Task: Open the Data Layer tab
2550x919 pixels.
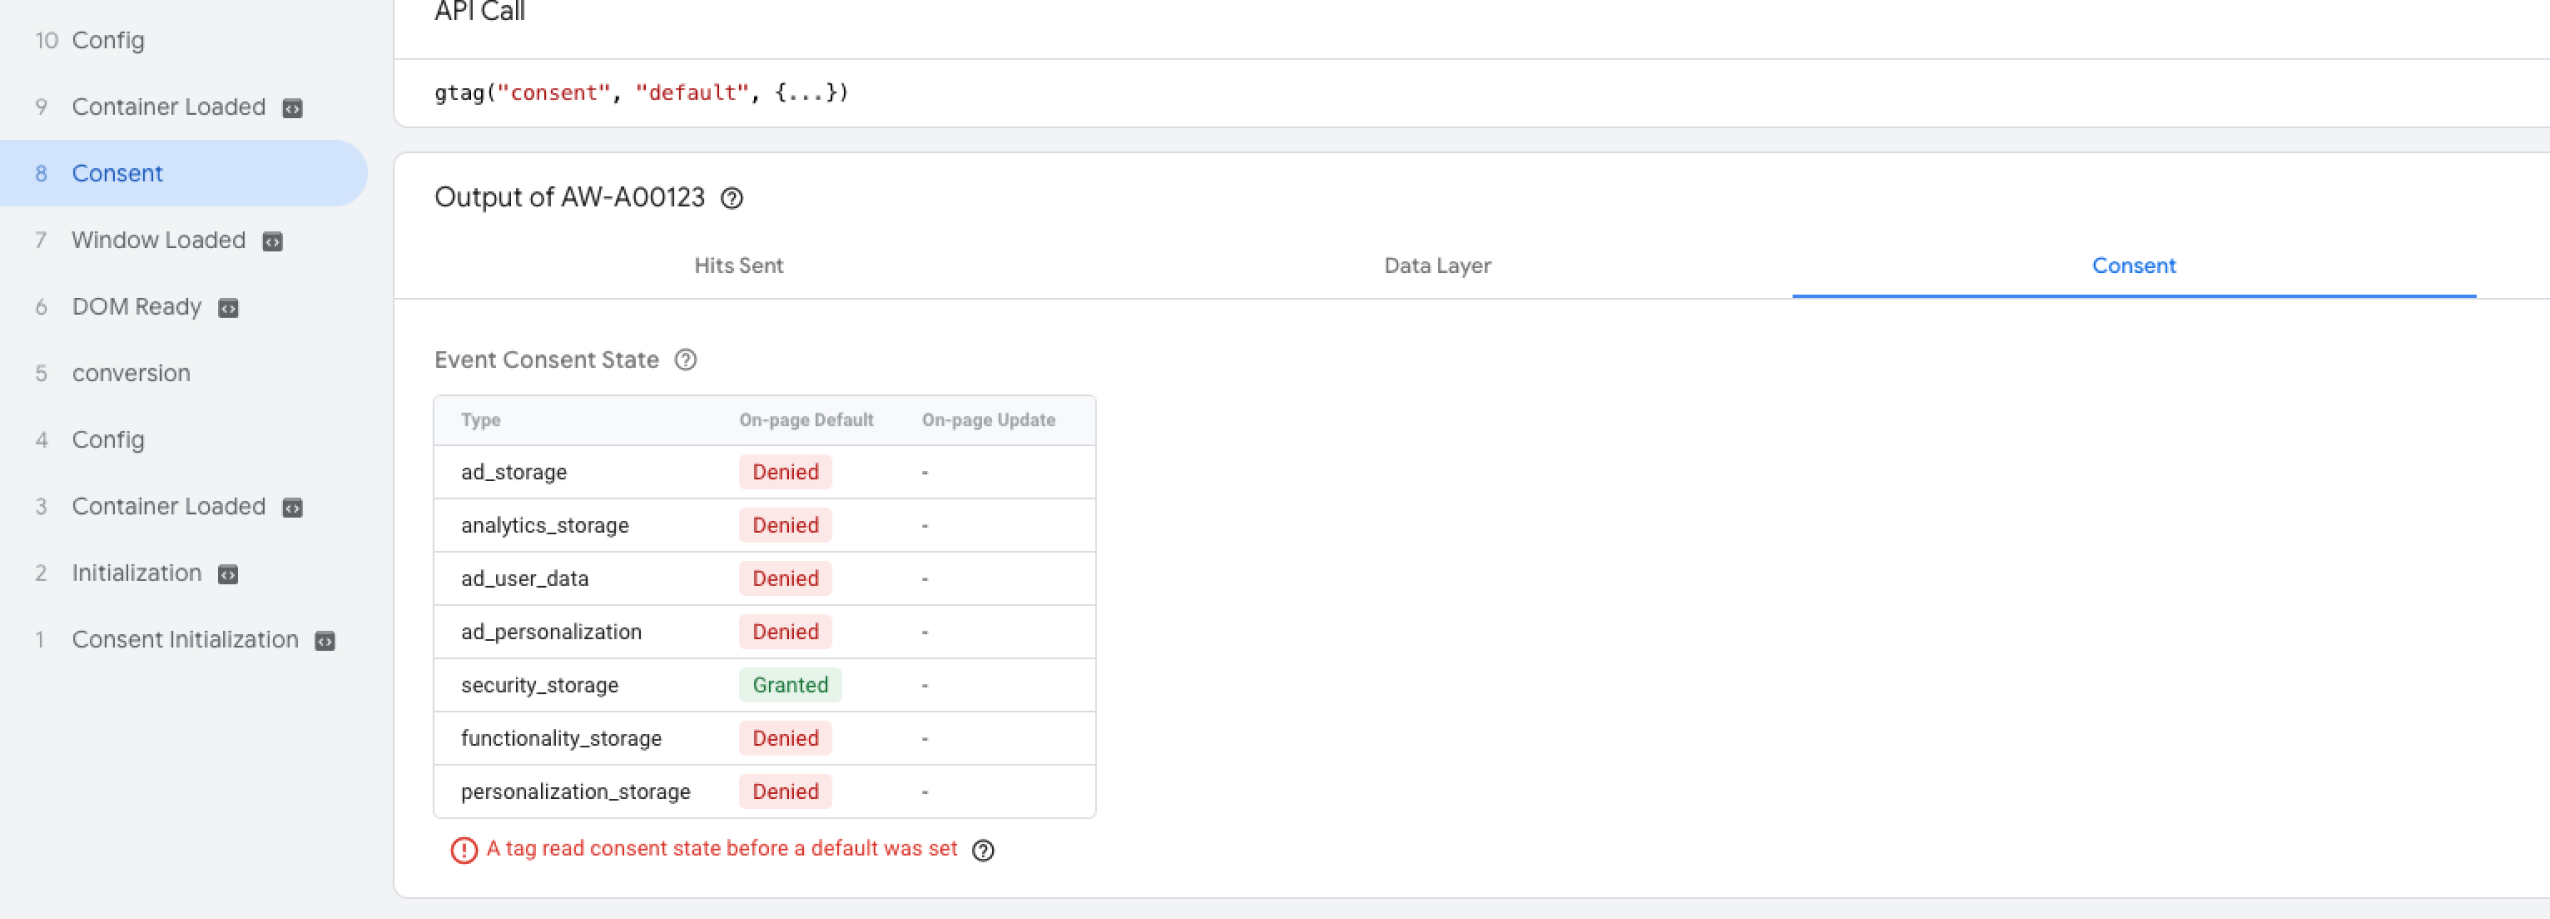Action: point(1437,266)
